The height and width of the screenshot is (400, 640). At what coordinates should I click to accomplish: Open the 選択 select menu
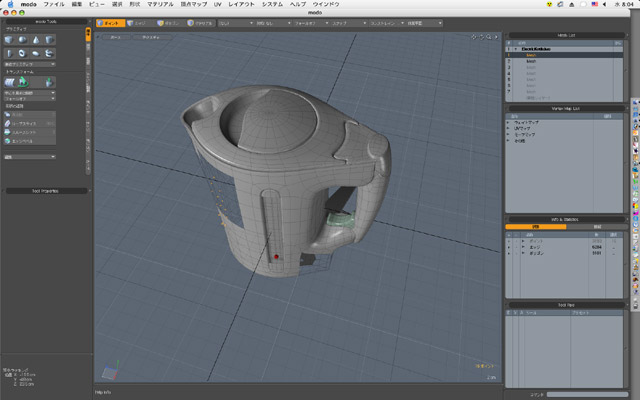point(117,4)
